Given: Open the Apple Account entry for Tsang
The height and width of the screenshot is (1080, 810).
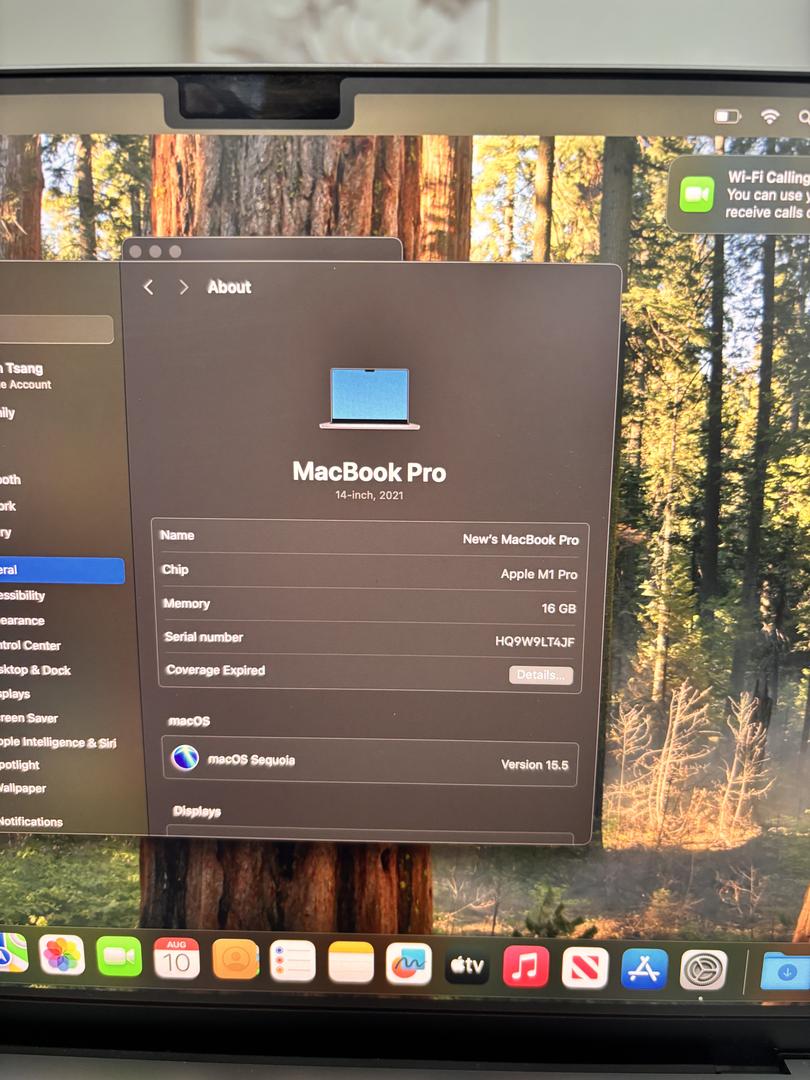Looking at the screenshot, I should [x=26, y=376].
